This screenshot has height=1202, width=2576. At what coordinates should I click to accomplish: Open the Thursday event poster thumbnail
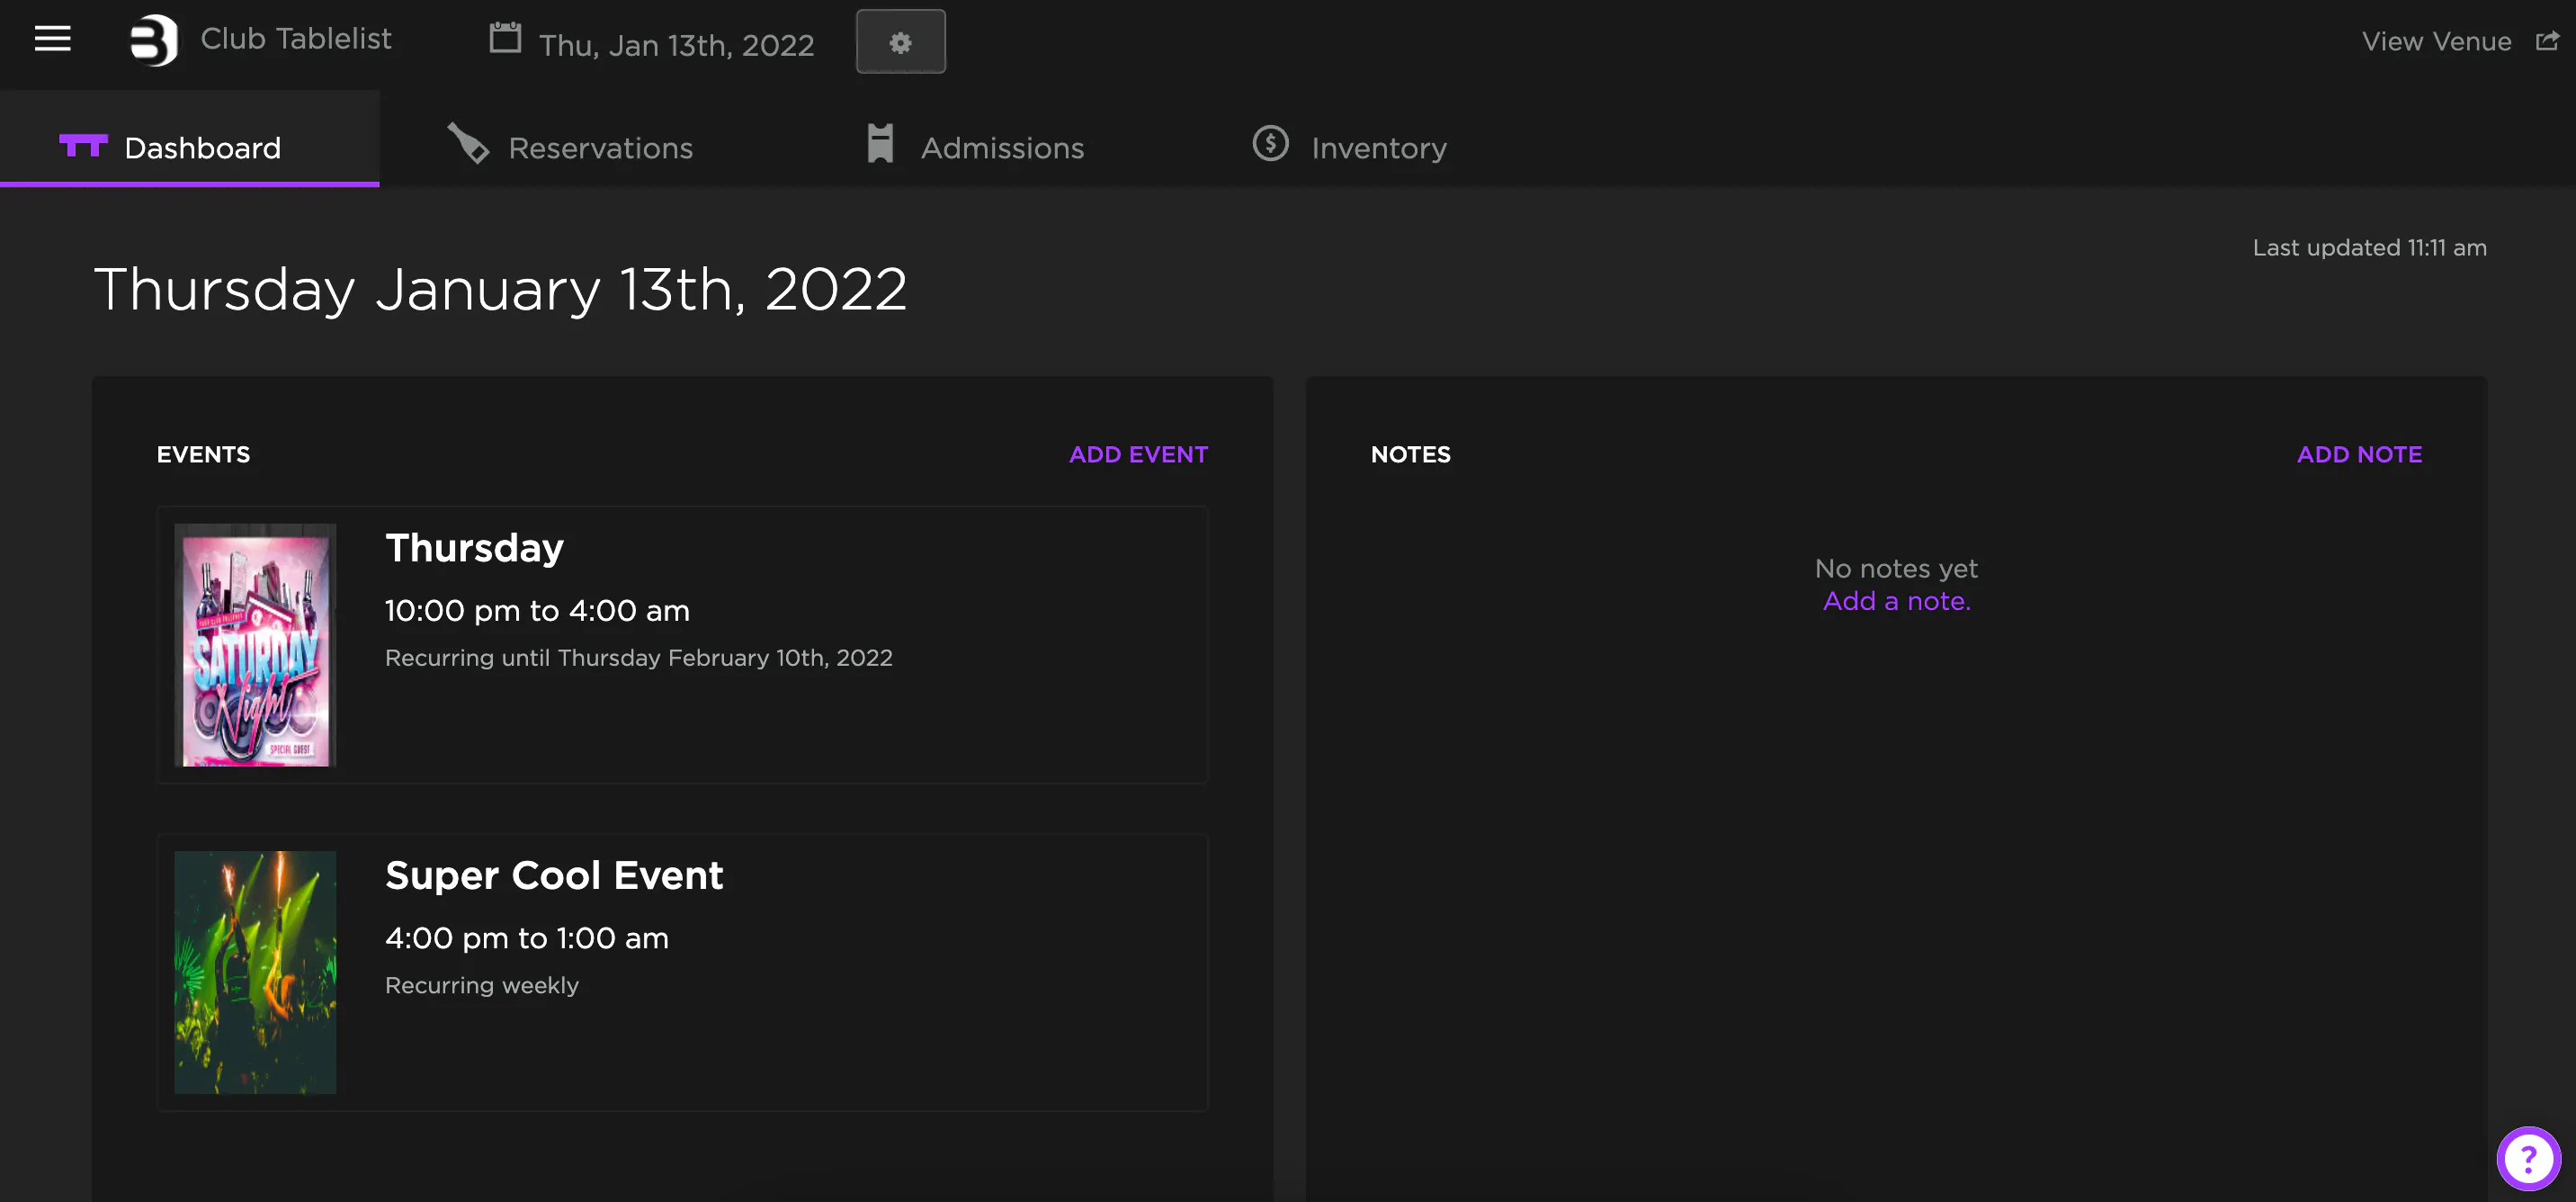click(x=255, y=645)
